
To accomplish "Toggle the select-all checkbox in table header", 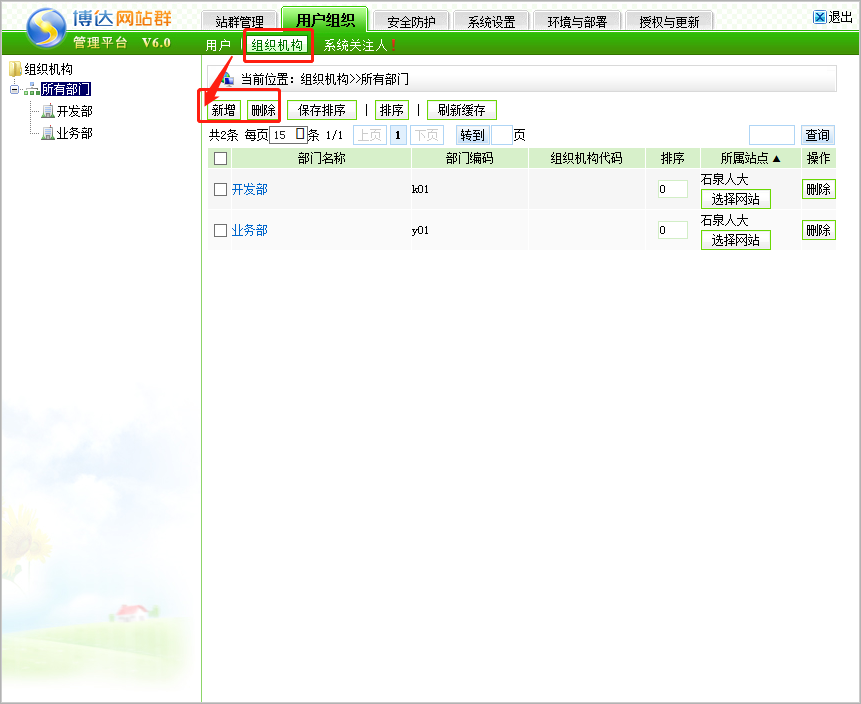I will pos(221,158).
